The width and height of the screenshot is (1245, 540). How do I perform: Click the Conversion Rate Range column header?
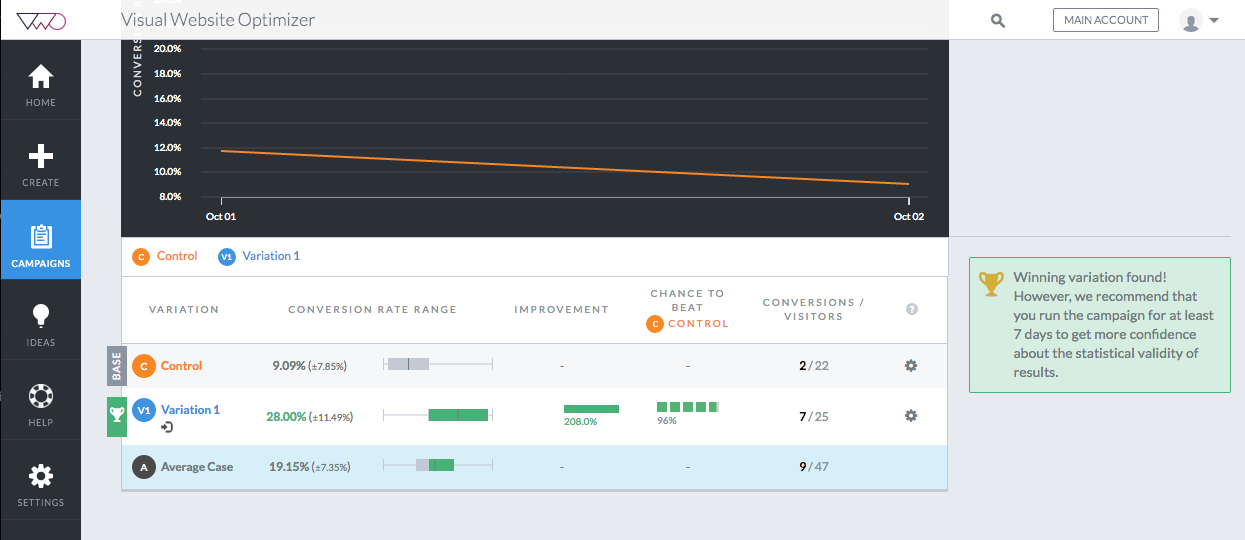tap(372, 310)
